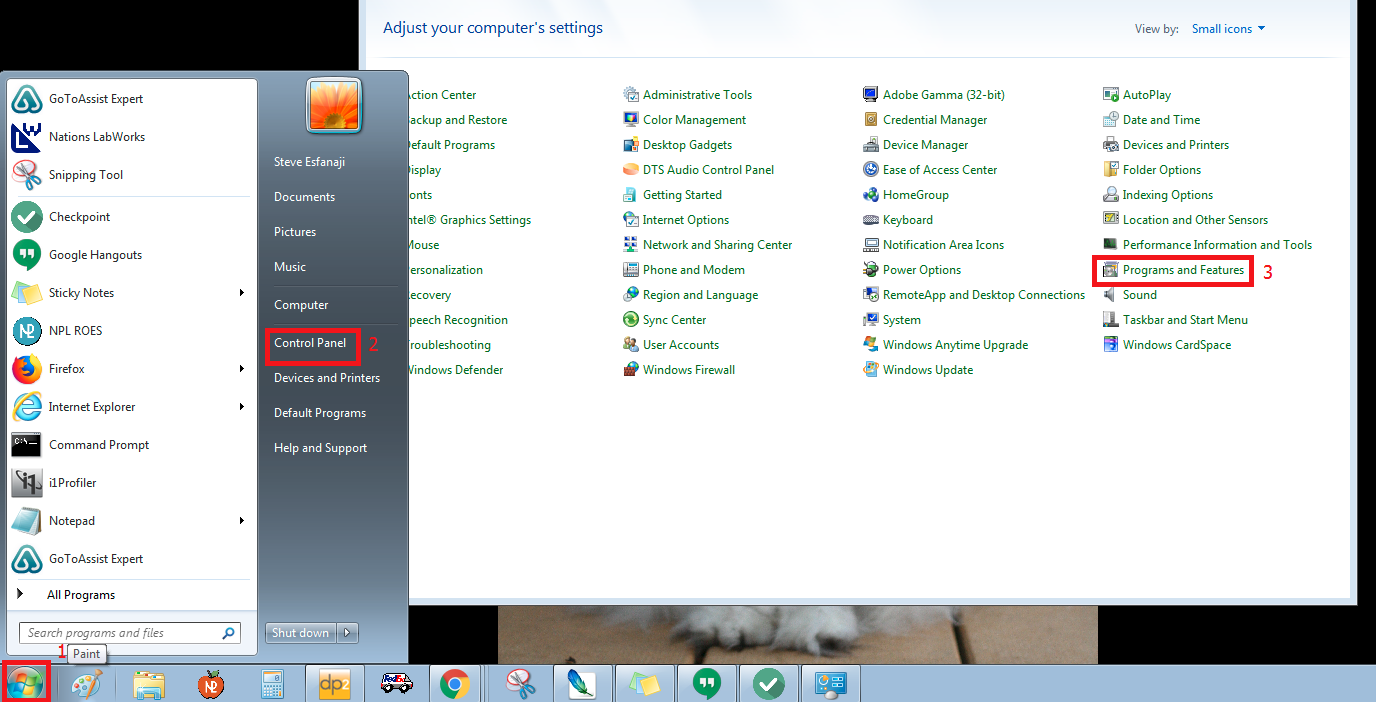Open Programs and Features link
Screen dimensions: 1376x702
pyautogui.click(x=1183, y=270)
